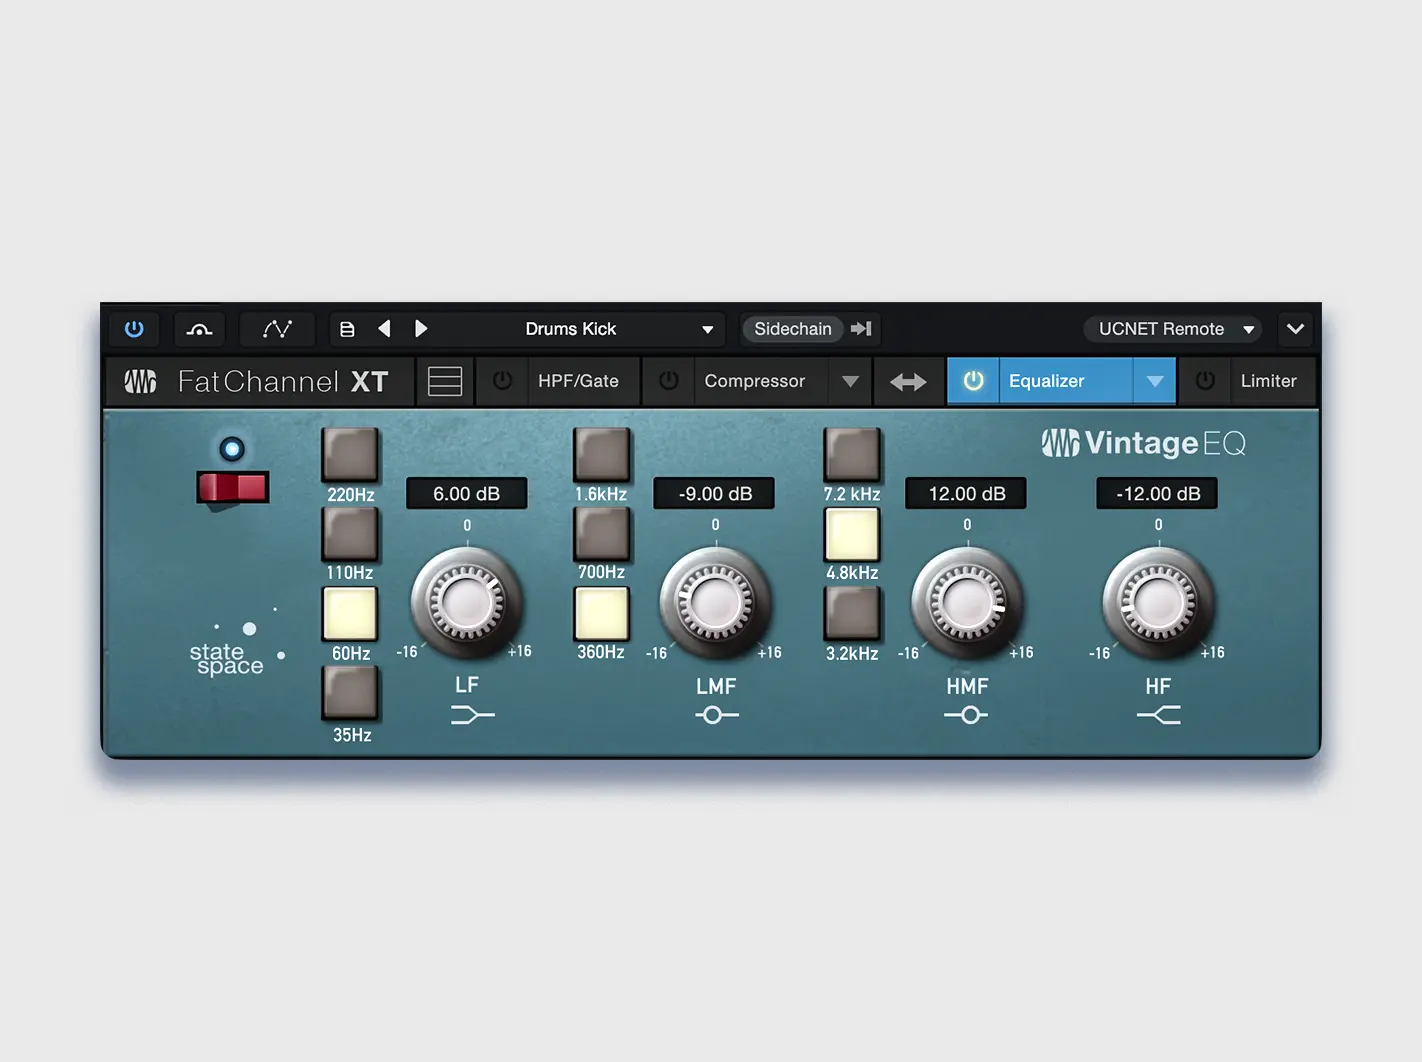Click the 12.00 dB HMF value display
The image size is (1422, 1062).
coord(965,493)
